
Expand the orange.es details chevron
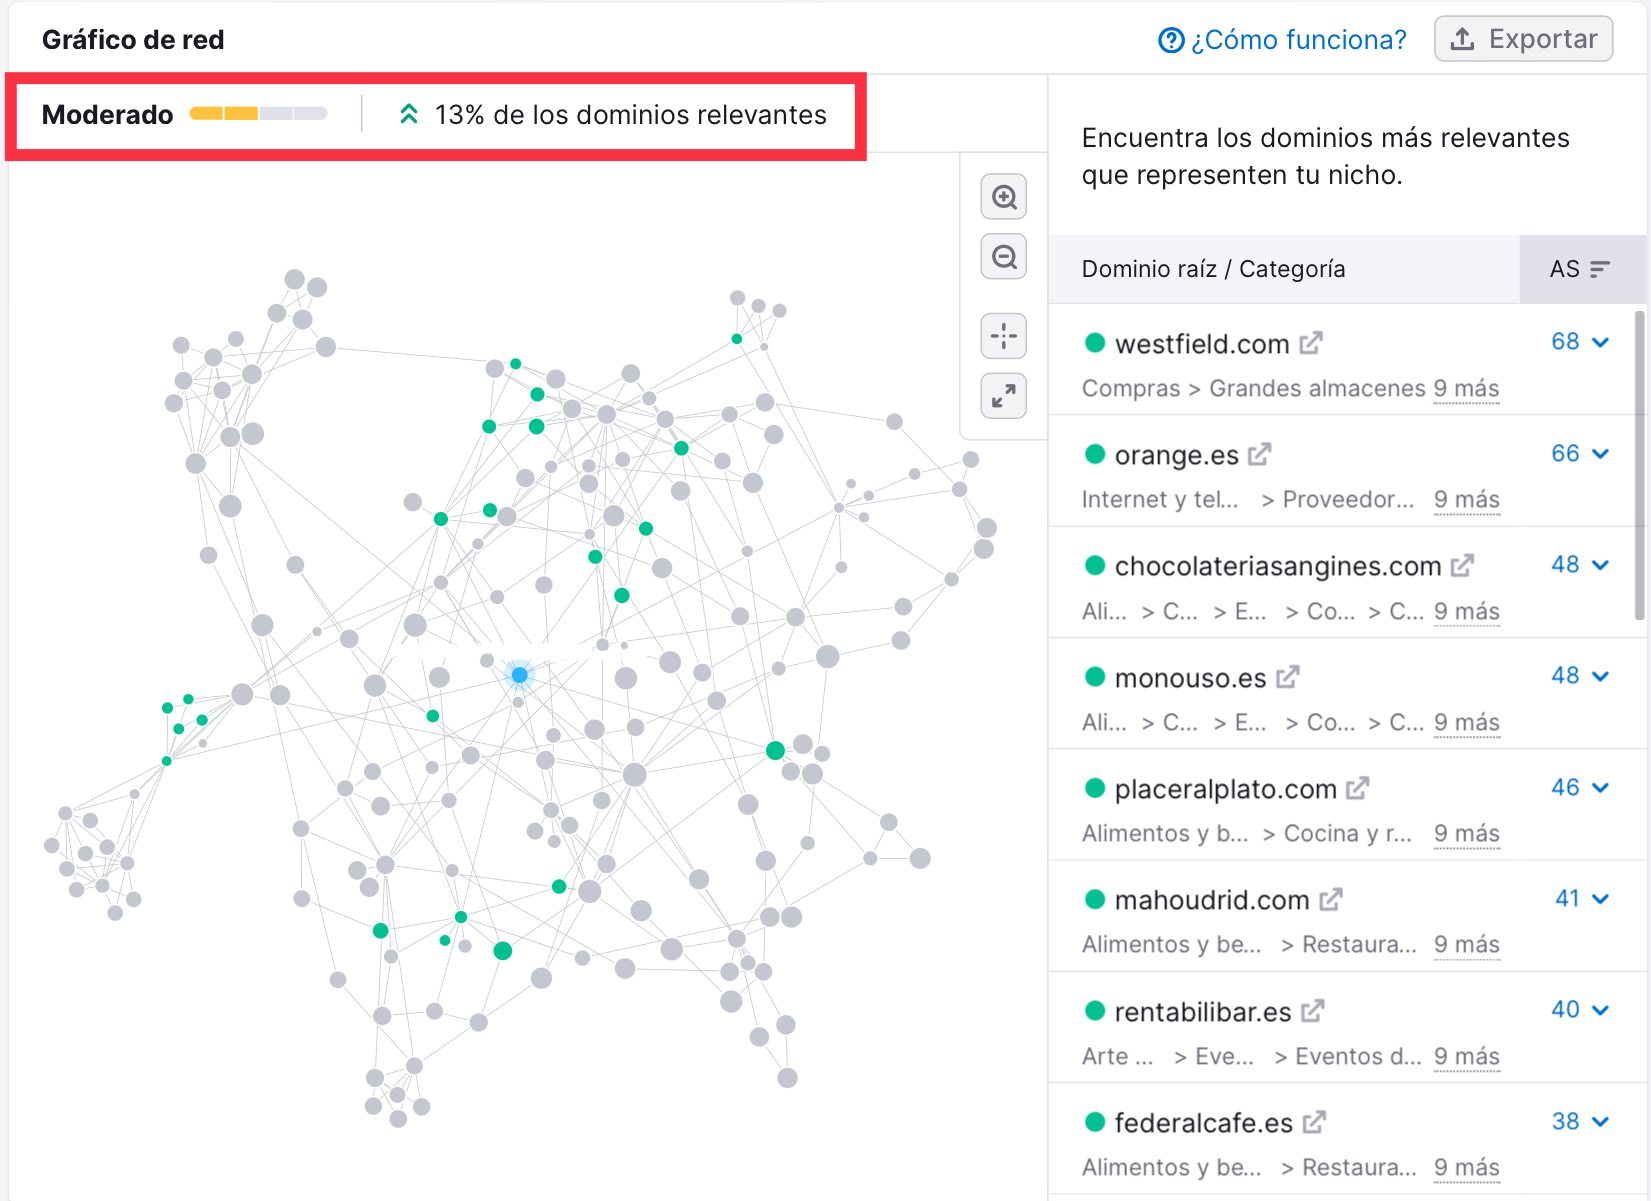[1601, 454]
